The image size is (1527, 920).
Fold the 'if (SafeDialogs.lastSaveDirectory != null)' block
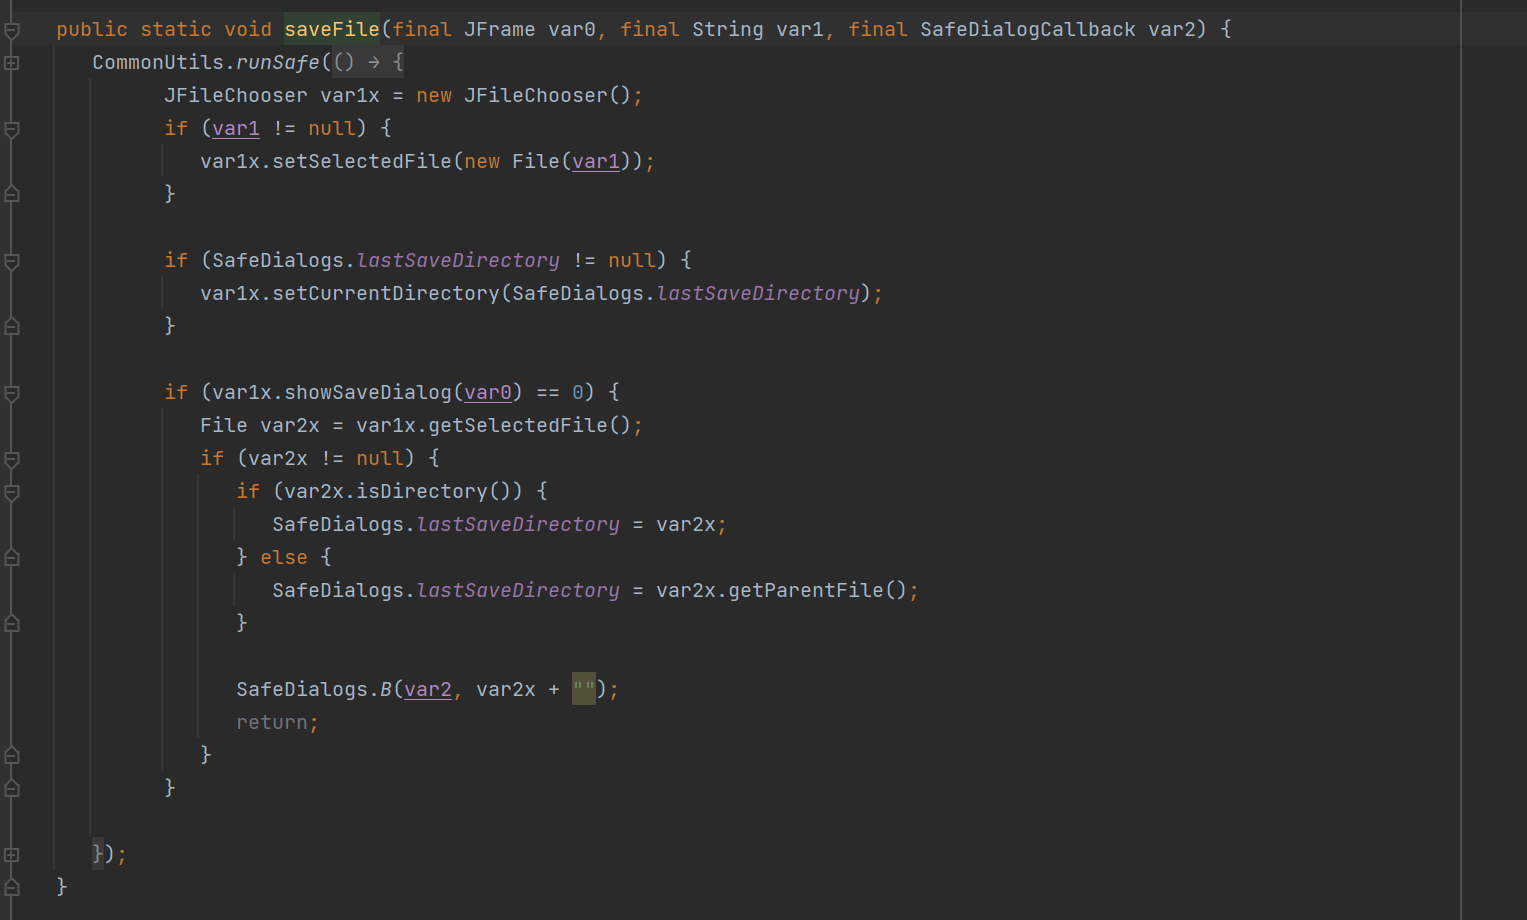12,261
